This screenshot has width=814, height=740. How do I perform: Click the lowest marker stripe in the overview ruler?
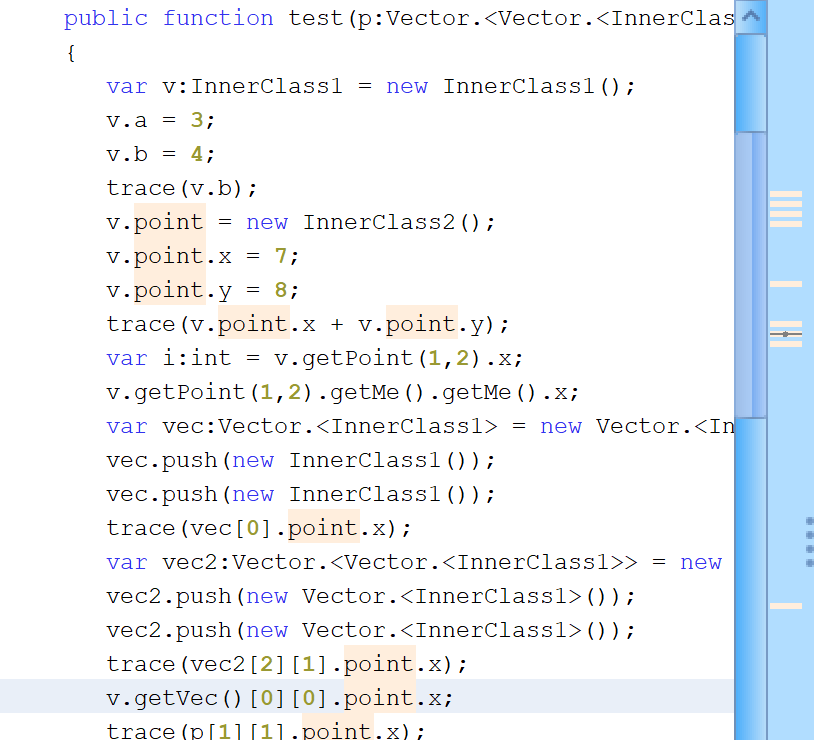(785, 605)
